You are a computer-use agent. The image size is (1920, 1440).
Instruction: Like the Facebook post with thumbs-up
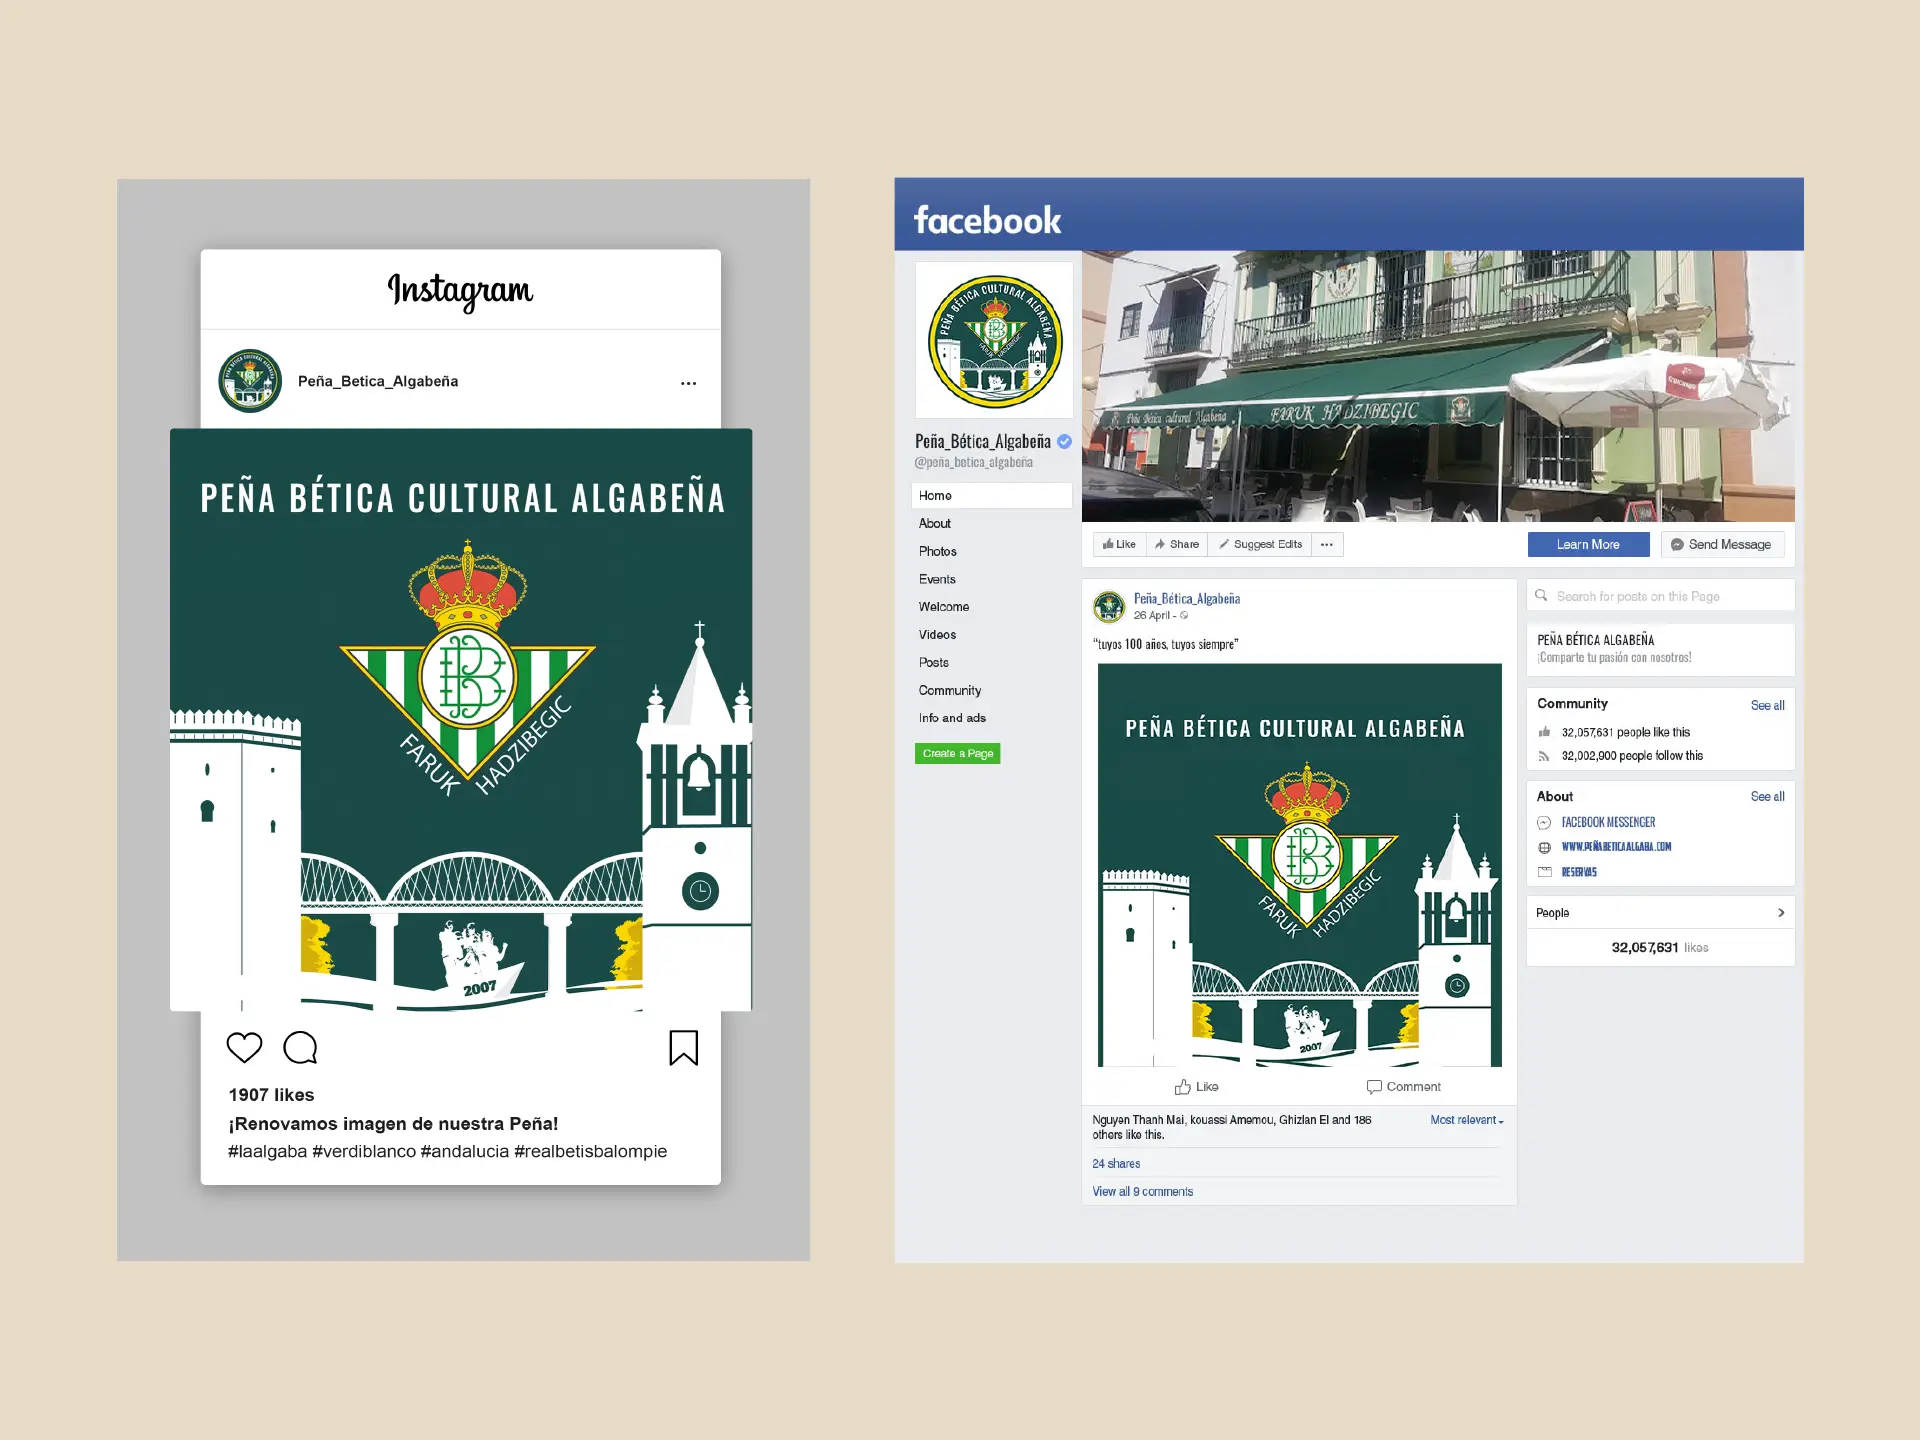tap(1197, 1087)
